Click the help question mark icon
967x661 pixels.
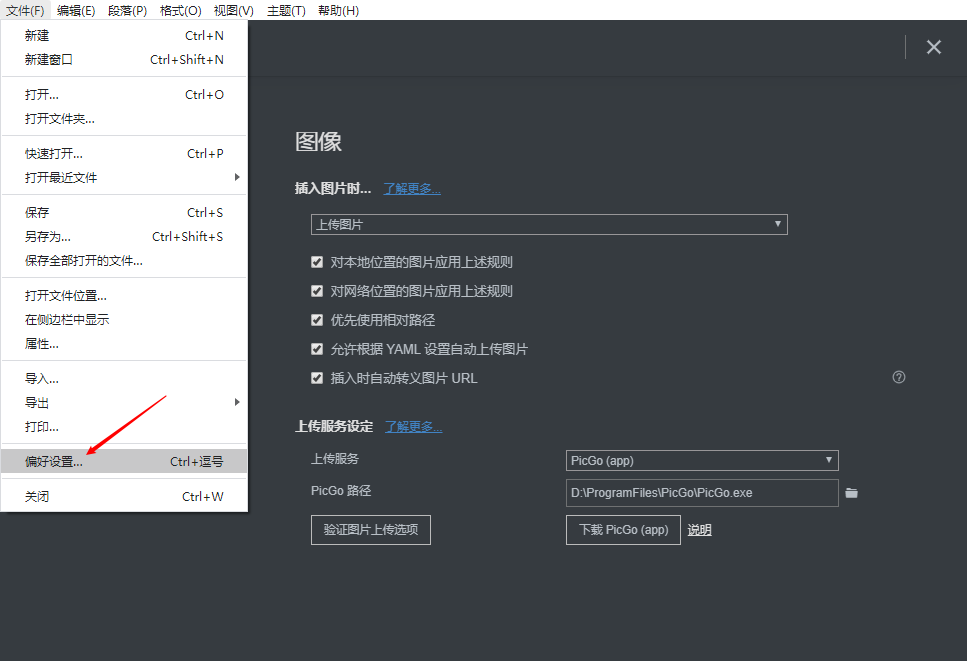tap(899, 377)
